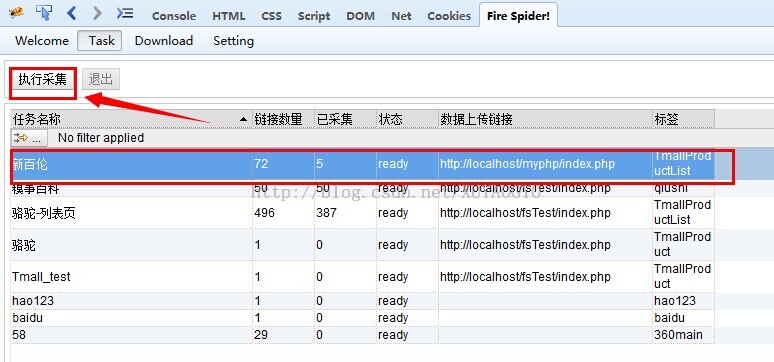The image size is (774, 362).
Task: Click ready status in baidu row
Action: click(x=407, y=318)
